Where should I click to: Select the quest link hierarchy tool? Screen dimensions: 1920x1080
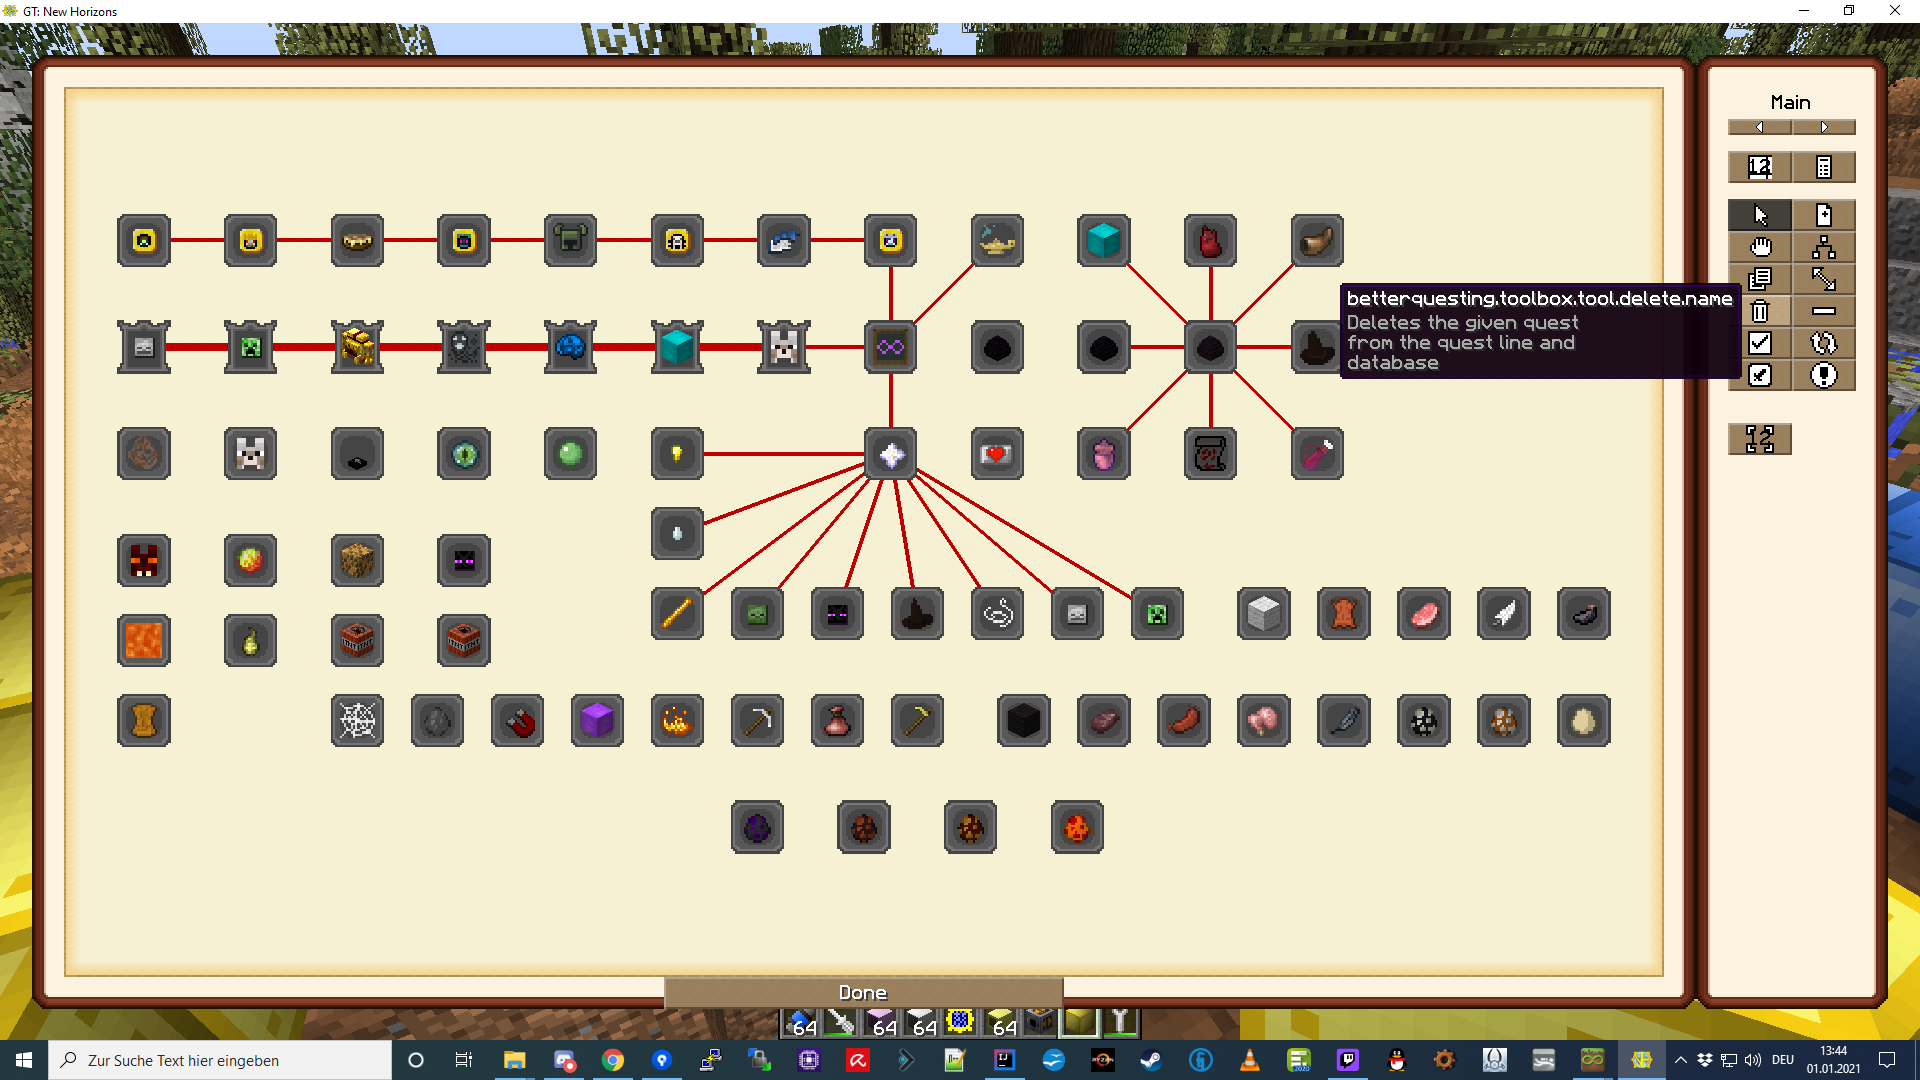(x=1824, y=247)
